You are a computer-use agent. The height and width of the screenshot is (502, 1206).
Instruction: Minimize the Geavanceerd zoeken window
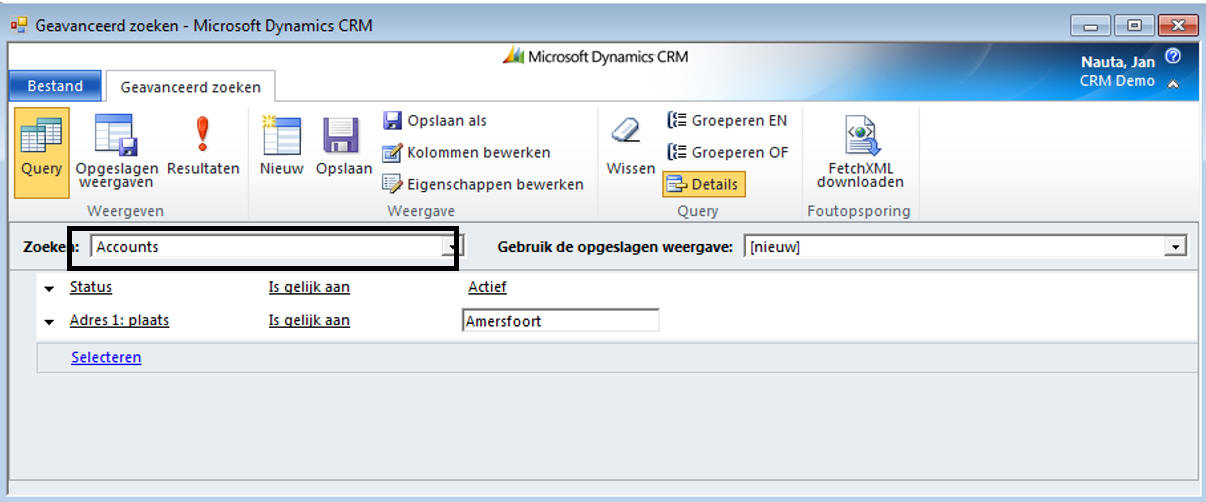click(x=1090, y=25)
